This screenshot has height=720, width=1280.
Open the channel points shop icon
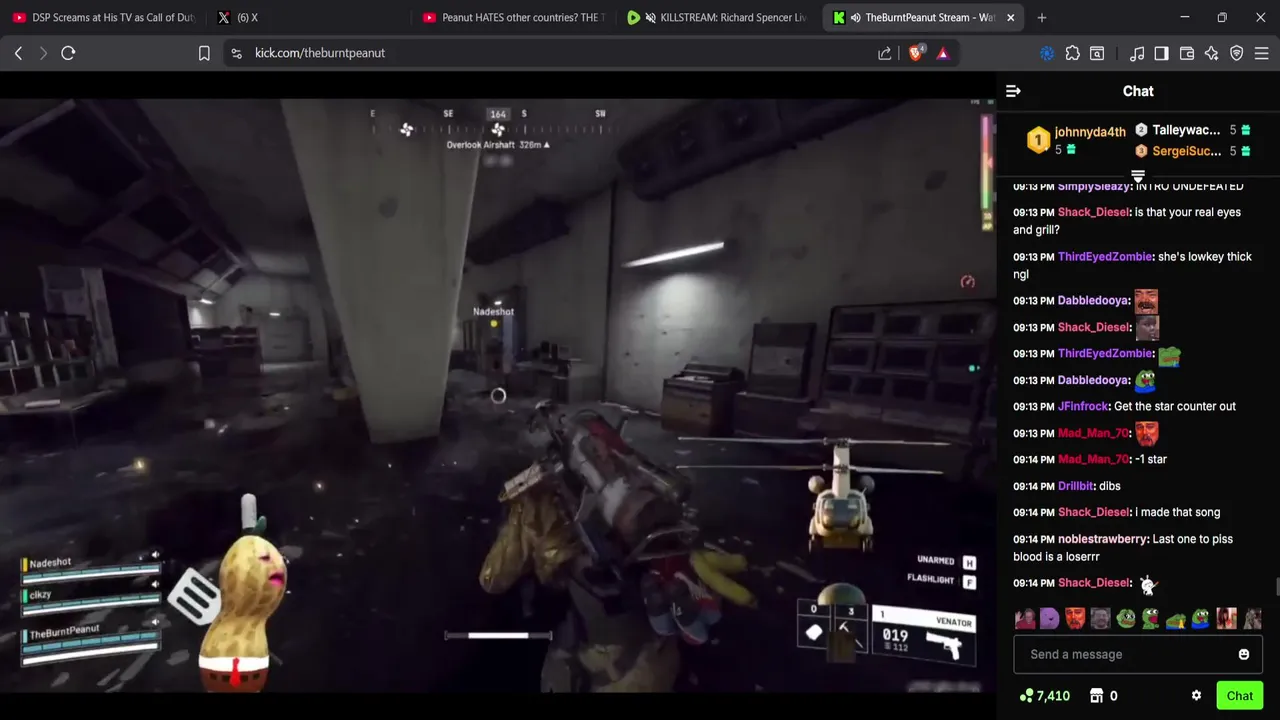coord(1096,696)
